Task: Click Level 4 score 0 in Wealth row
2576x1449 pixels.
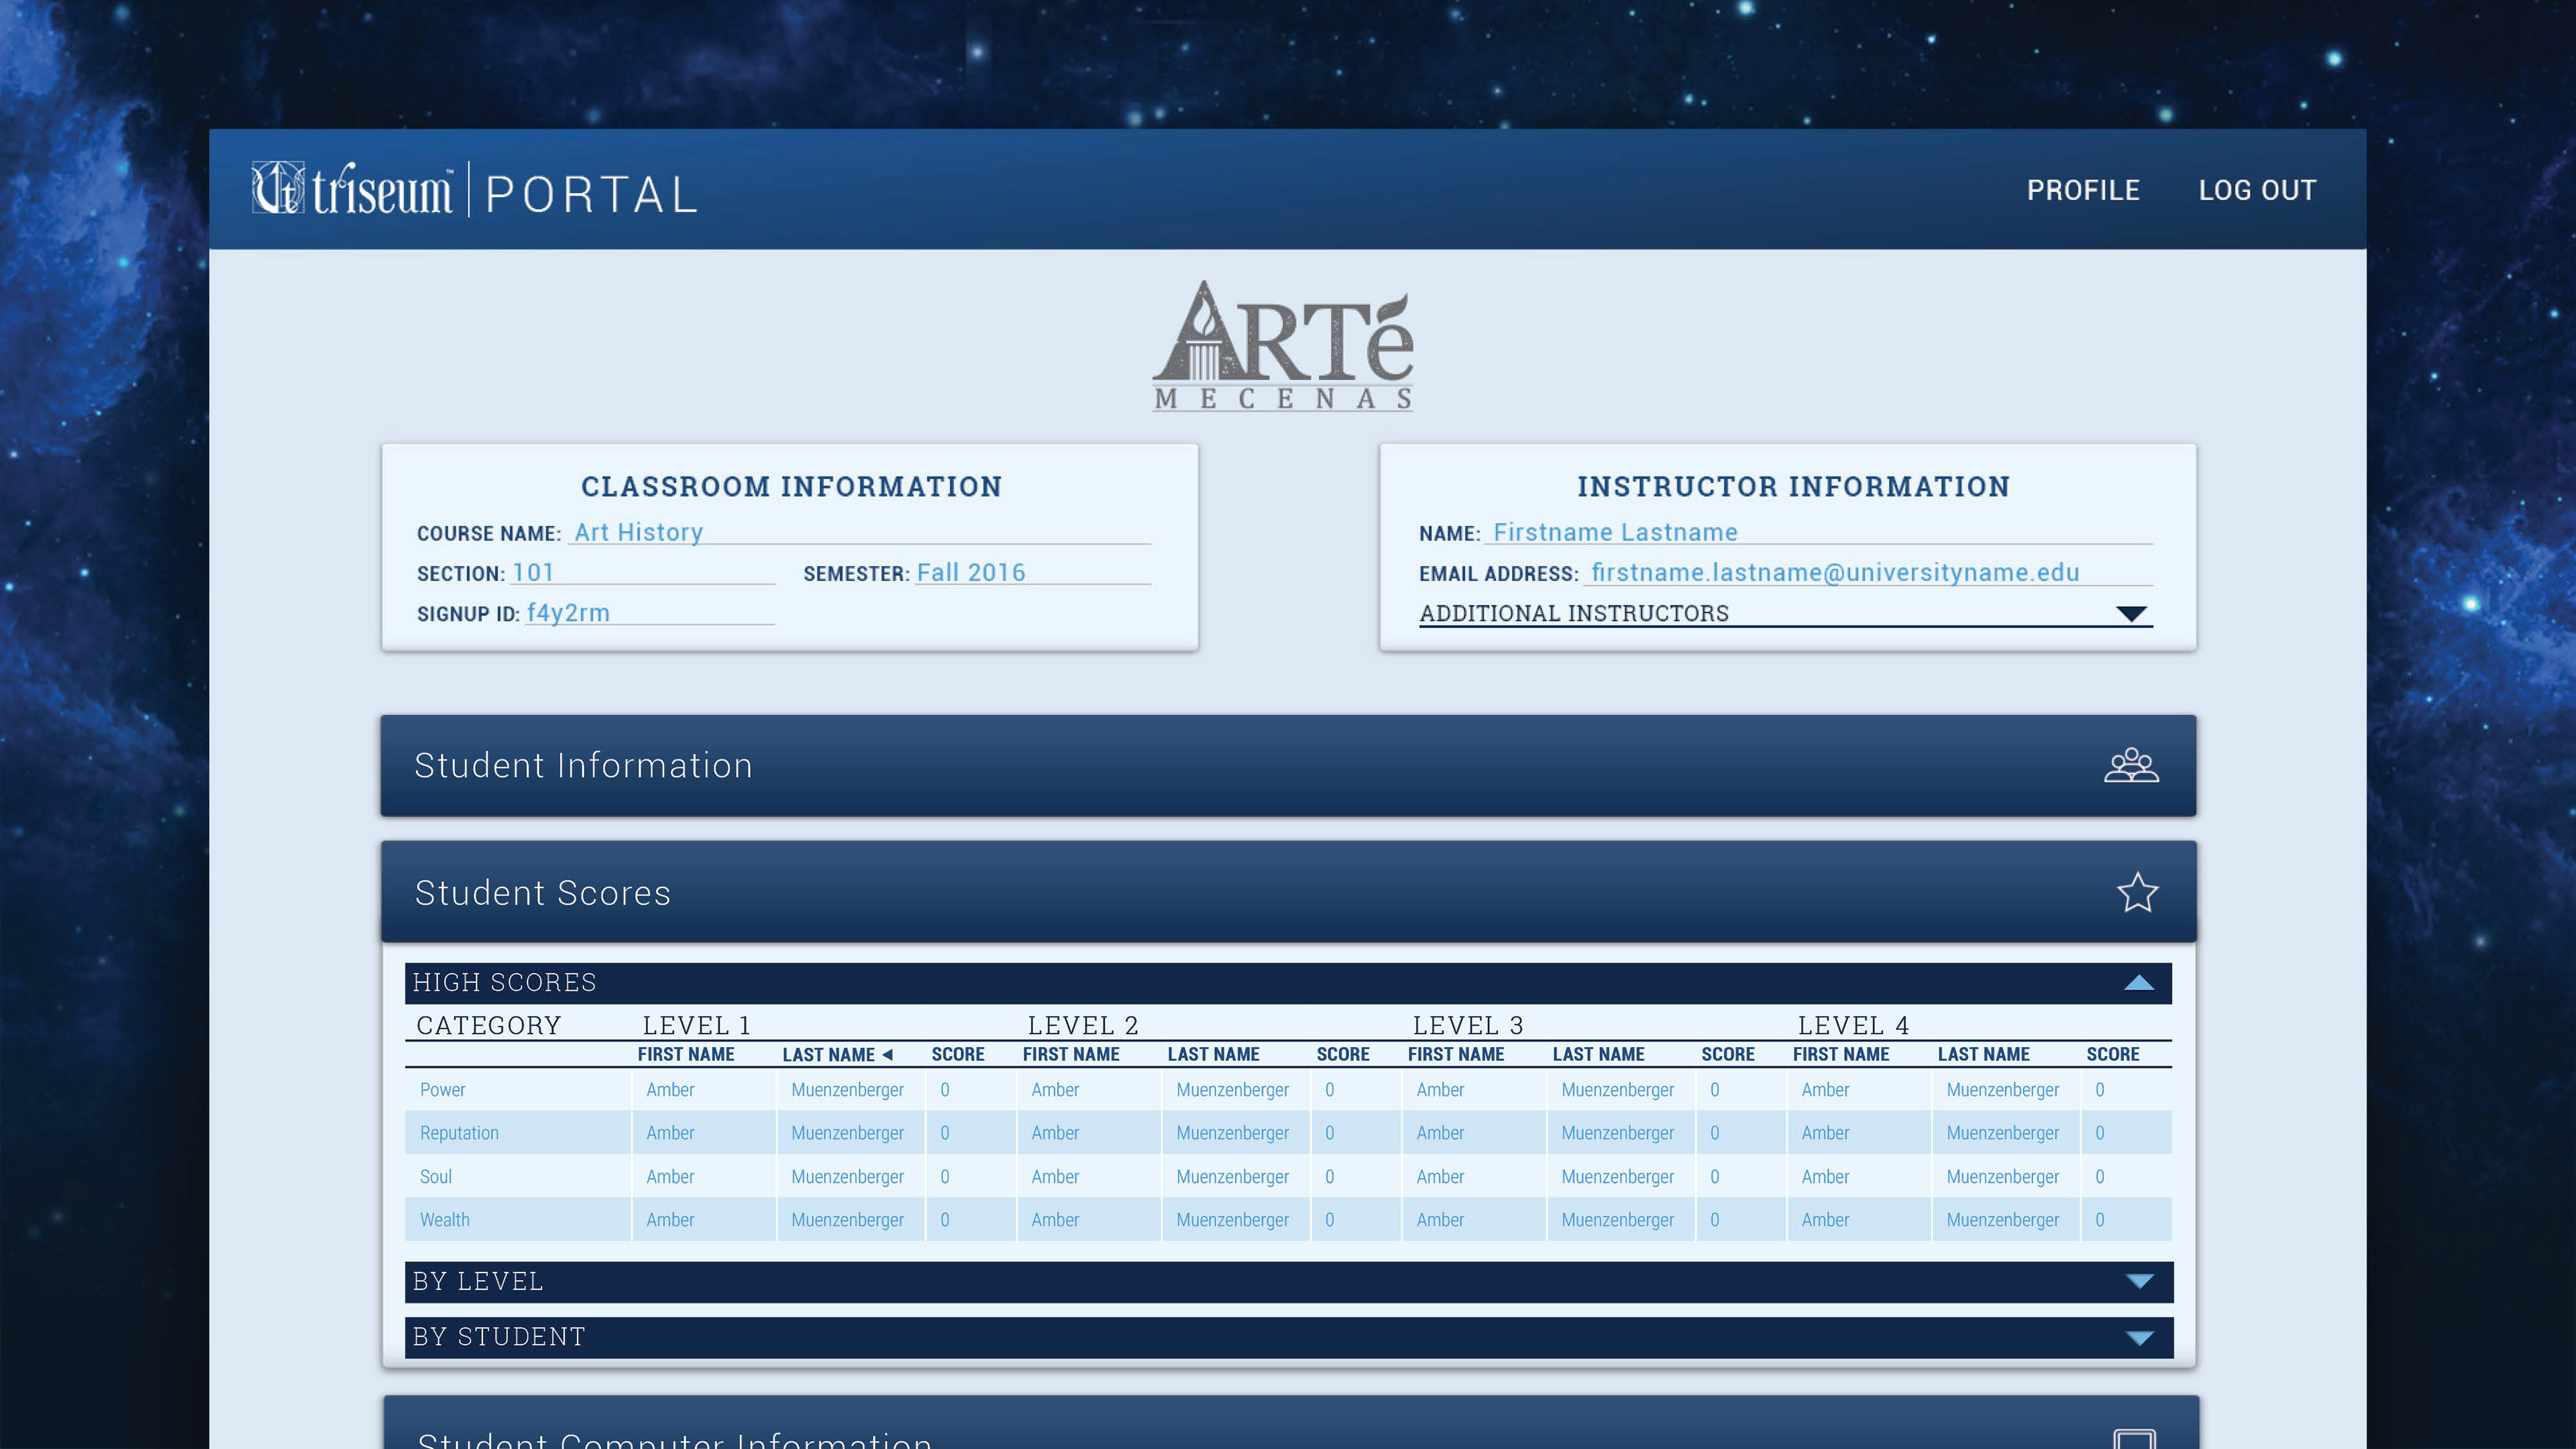Action: point(2100,1220)
